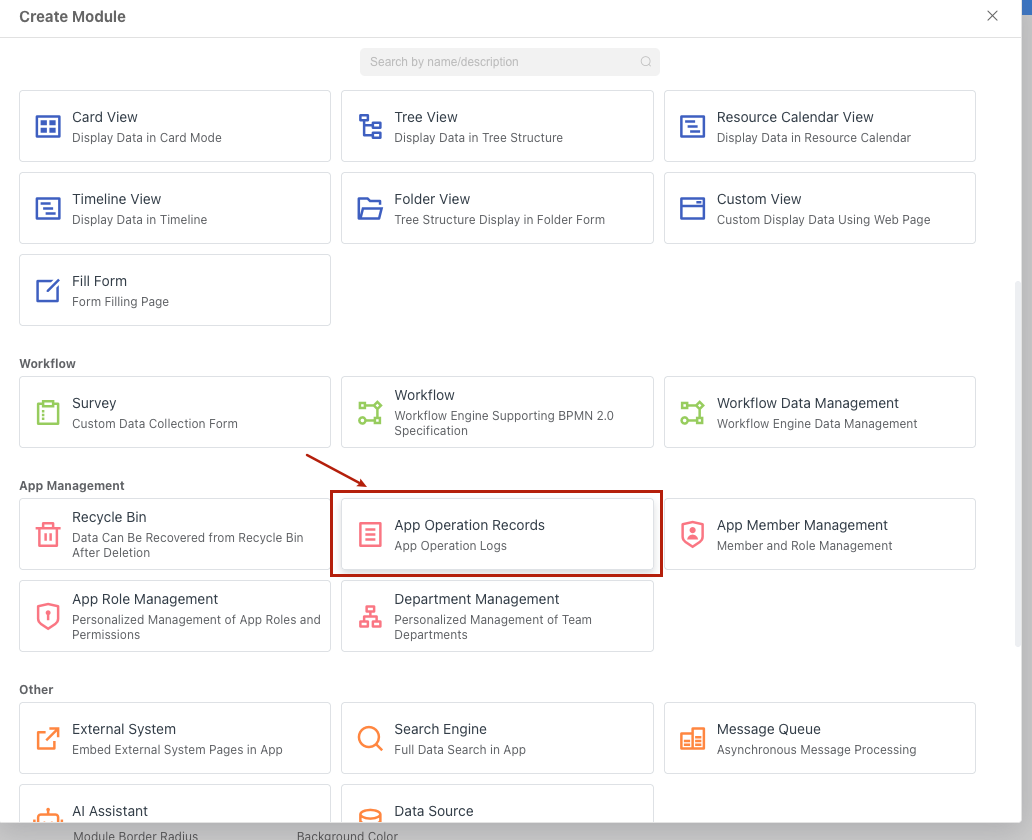Click the magnifier icon in the search box
Viewport: 1032px width, 840px height.
646,62
